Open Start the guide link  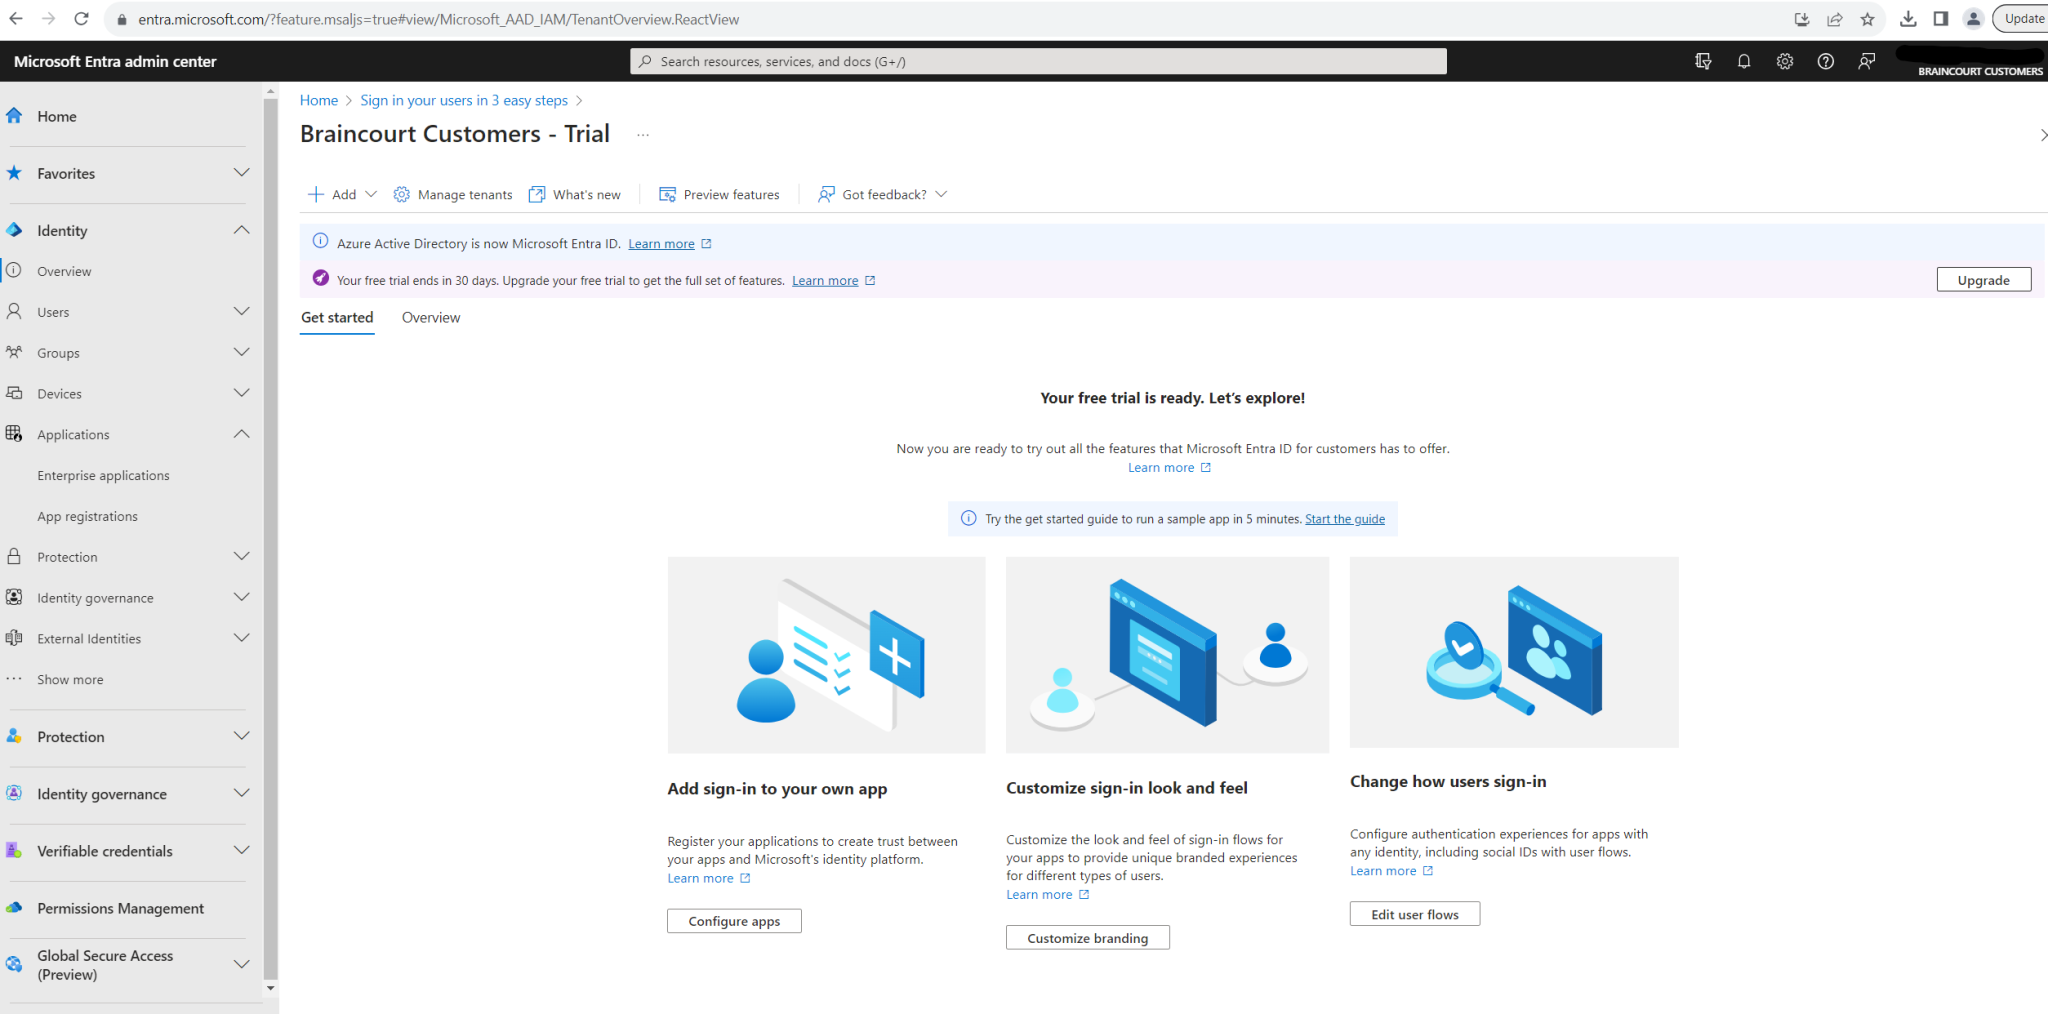pos(1344,519)
